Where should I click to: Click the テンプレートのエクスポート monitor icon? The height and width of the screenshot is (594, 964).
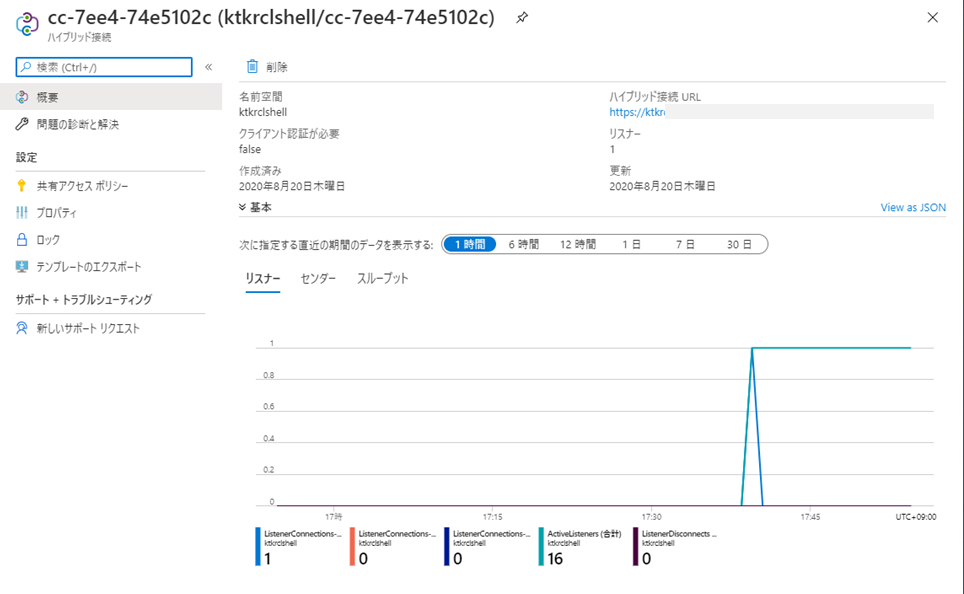tap(22, 267)
